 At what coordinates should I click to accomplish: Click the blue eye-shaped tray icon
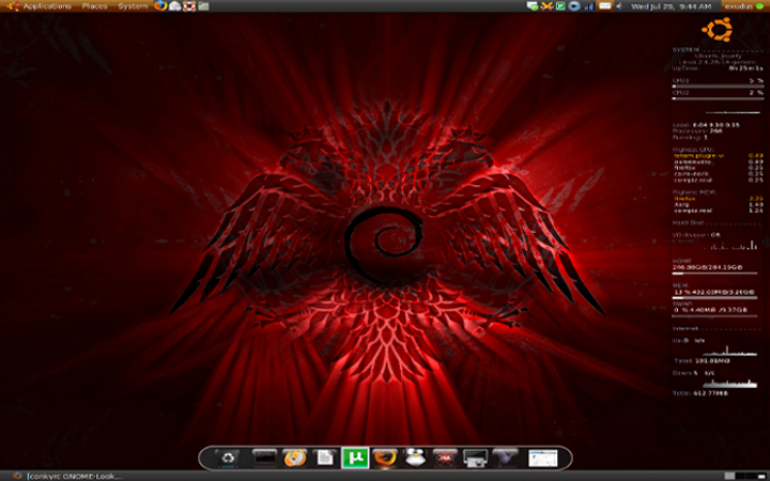[x=574, y=6]
